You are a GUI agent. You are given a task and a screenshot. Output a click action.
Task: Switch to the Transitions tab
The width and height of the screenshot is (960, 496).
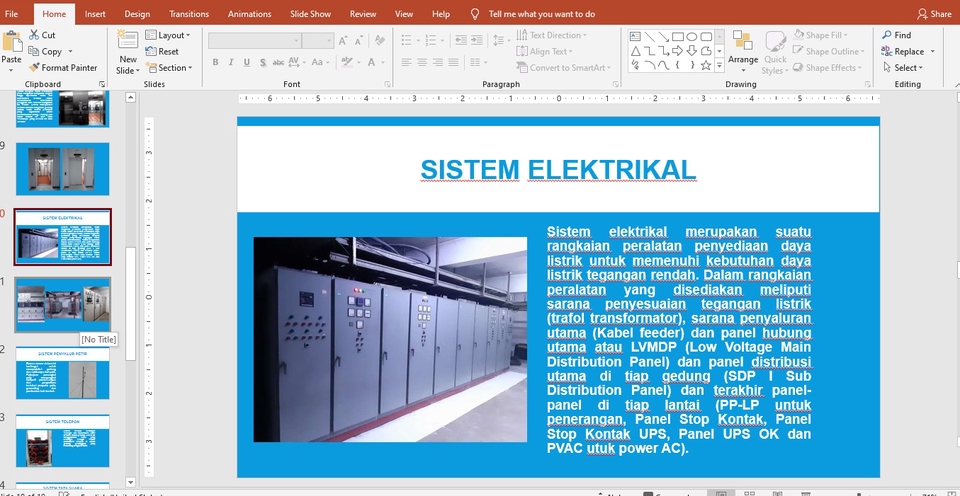tap(189, 13)
